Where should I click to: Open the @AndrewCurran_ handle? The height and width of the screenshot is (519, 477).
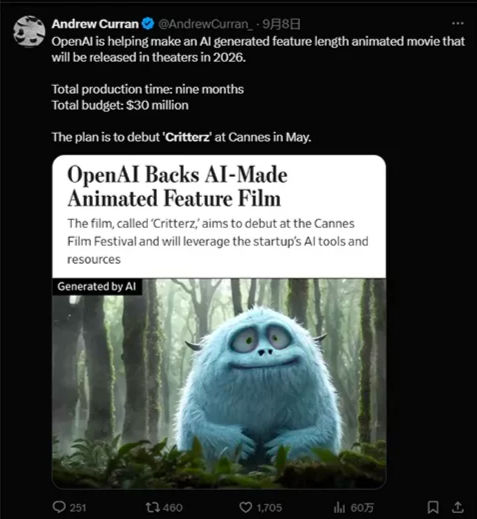205,24
